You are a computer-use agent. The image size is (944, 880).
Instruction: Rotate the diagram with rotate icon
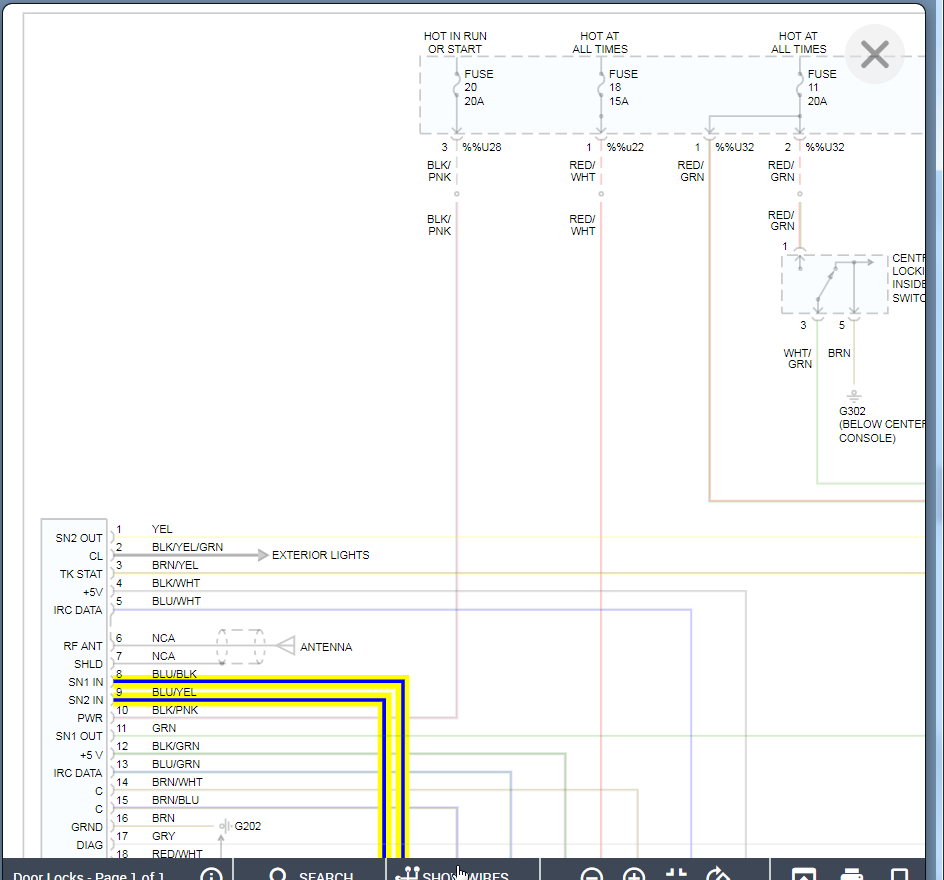click(718, 876)
